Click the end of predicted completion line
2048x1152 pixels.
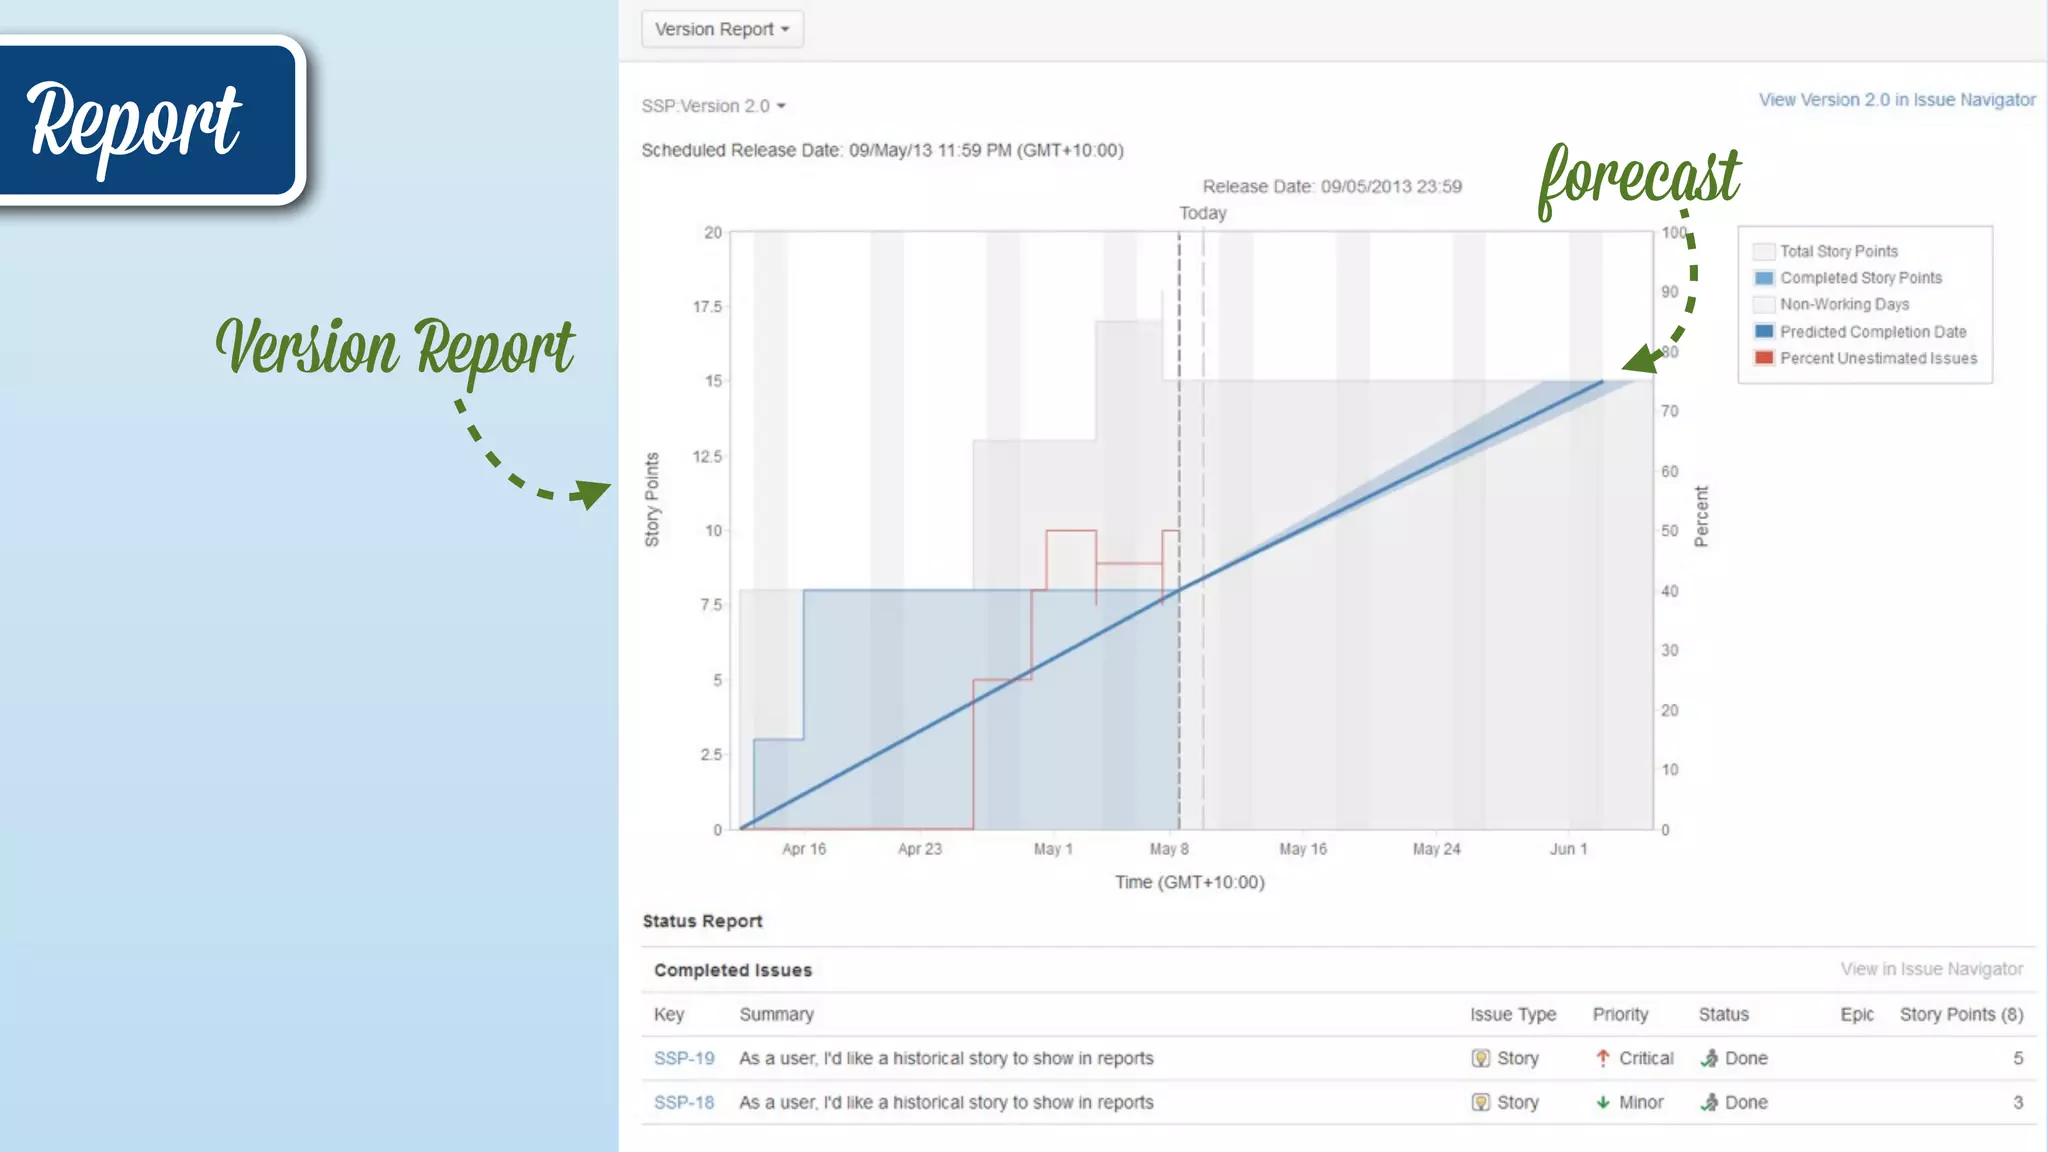pos(1602,381)
